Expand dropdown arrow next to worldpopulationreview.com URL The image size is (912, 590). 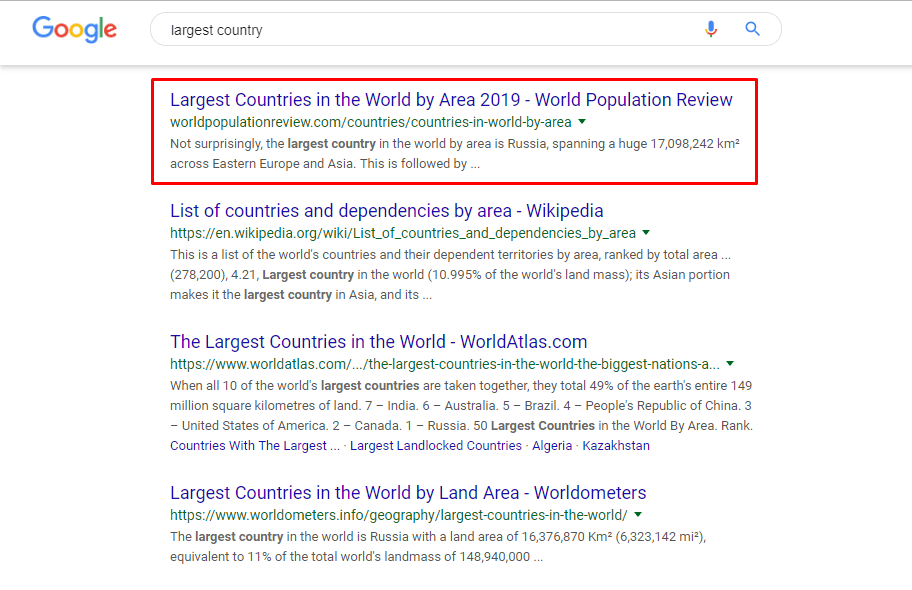[582, 122]
